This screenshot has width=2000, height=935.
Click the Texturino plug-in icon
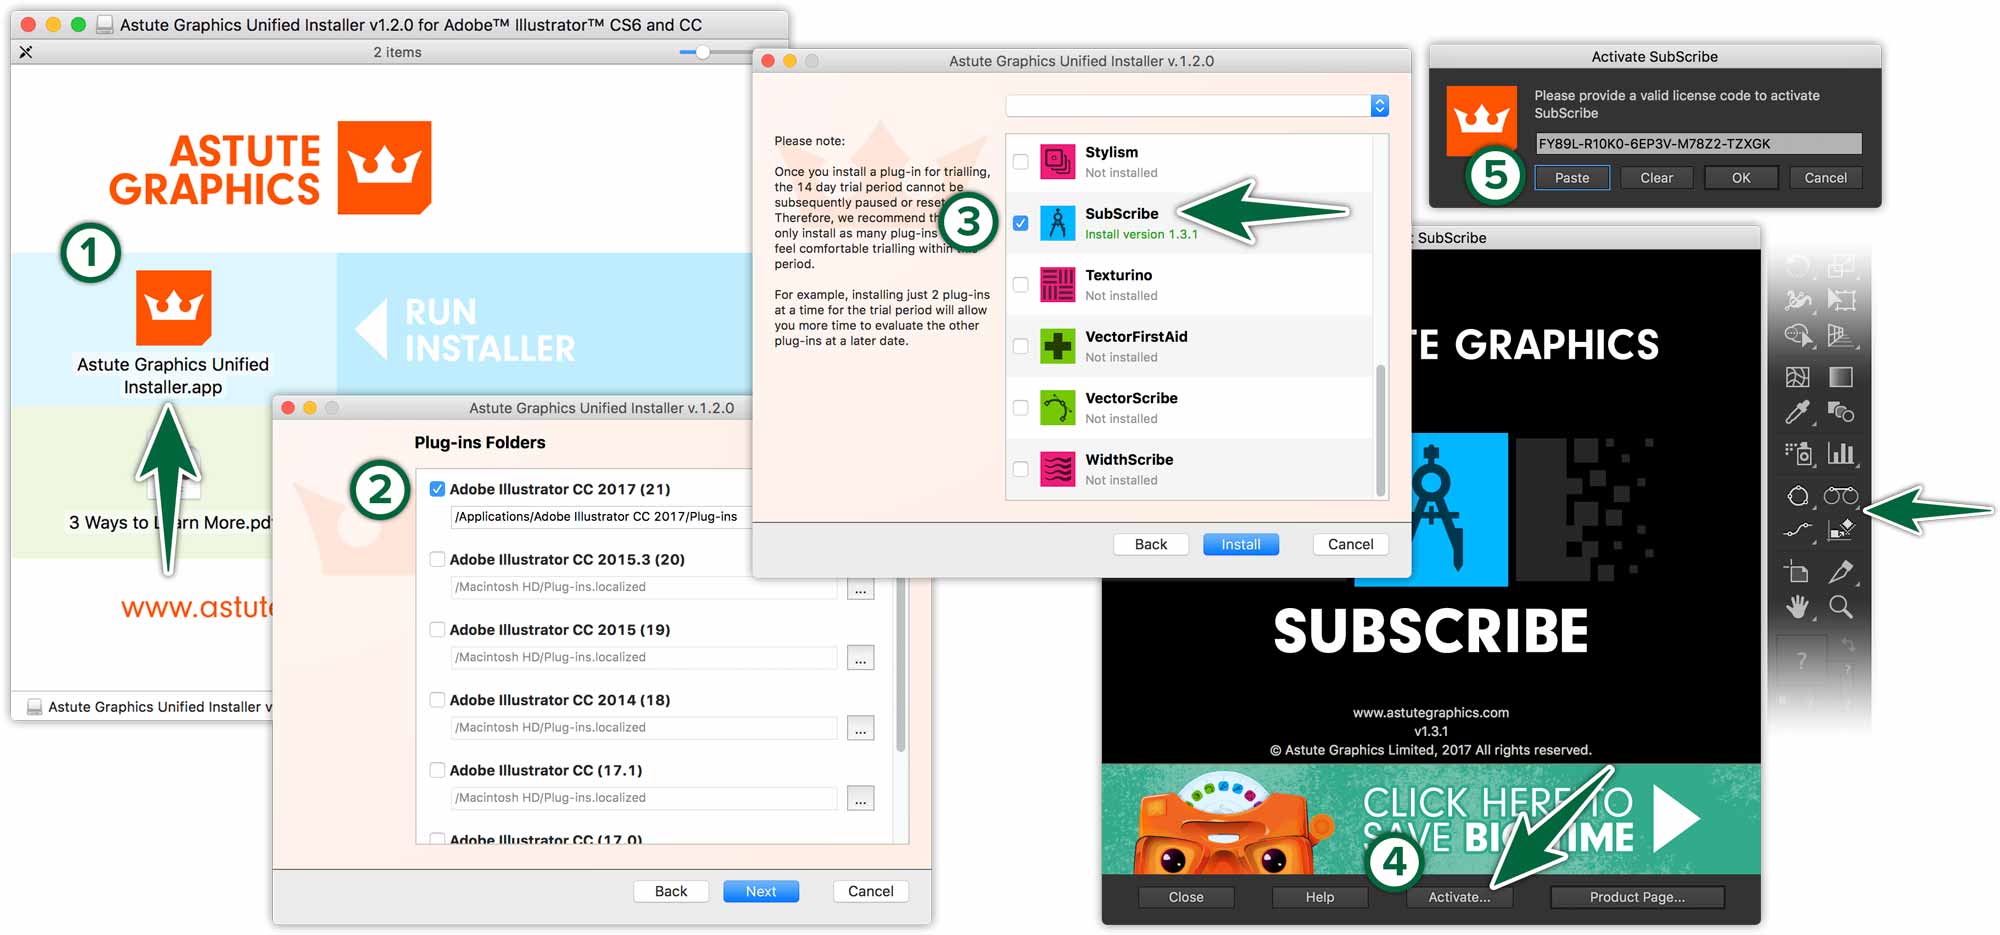pos(1057,284)
